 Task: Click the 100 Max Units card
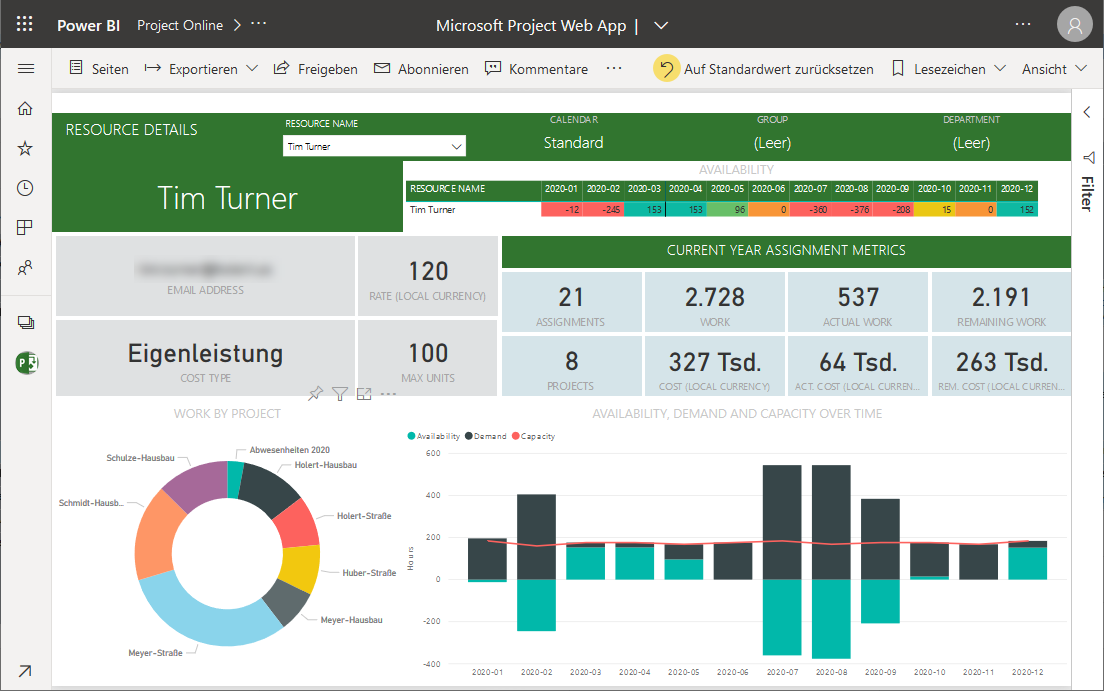428,358
